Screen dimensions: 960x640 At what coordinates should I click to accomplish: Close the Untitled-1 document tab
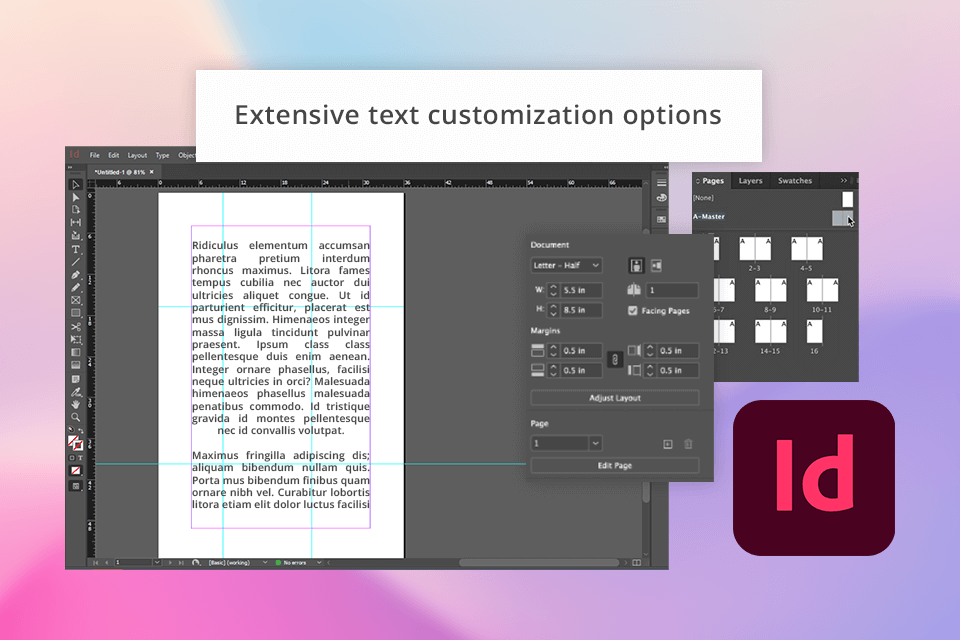[152, 172]
